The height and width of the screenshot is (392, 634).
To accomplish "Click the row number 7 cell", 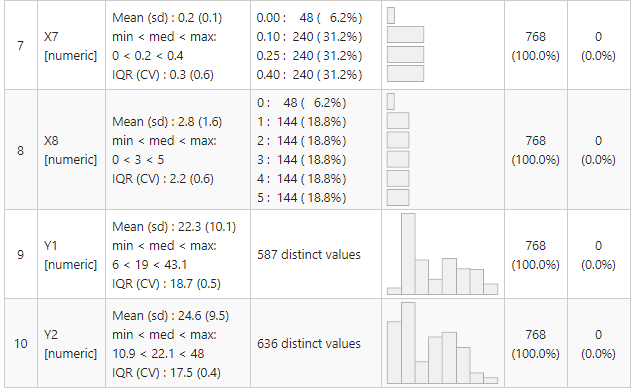I will (x=21, y=45).
